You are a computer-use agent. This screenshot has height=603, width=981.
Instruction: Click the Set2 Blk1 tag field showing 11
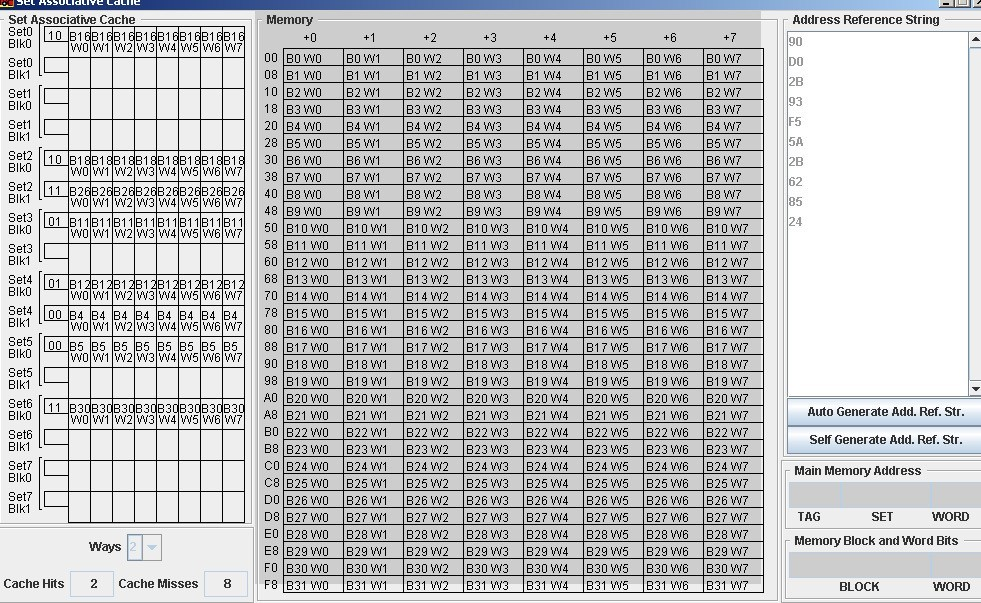[56, 189]
